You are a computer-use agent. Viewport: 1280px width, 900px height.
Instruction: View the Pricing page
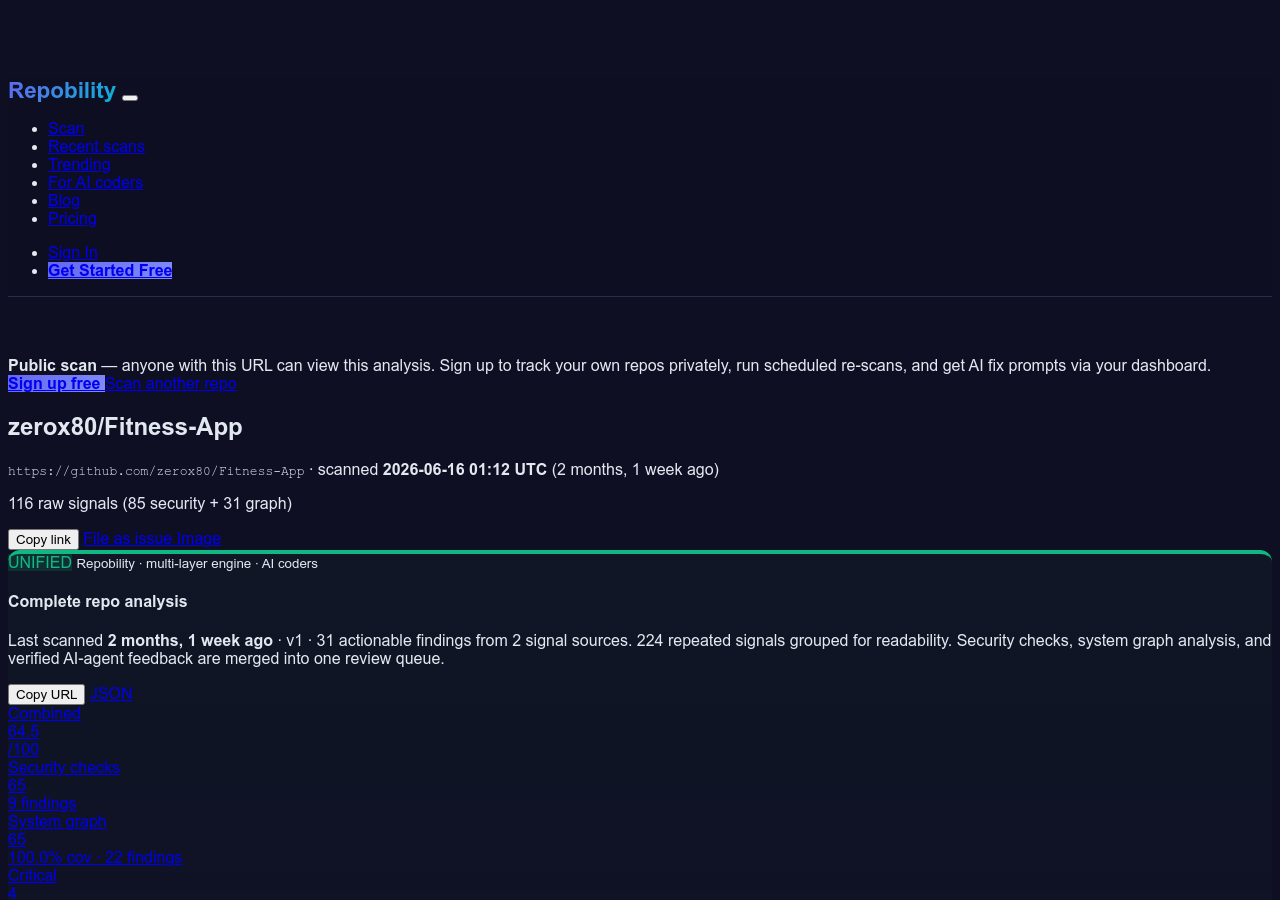pos(72,218)
